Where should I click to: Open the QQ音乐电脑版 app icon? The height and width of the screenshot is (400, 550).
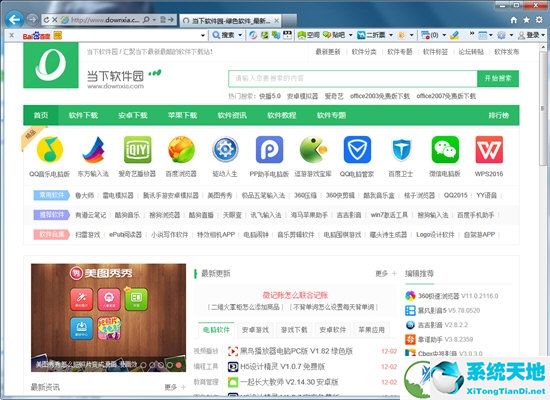coord(50,149)
